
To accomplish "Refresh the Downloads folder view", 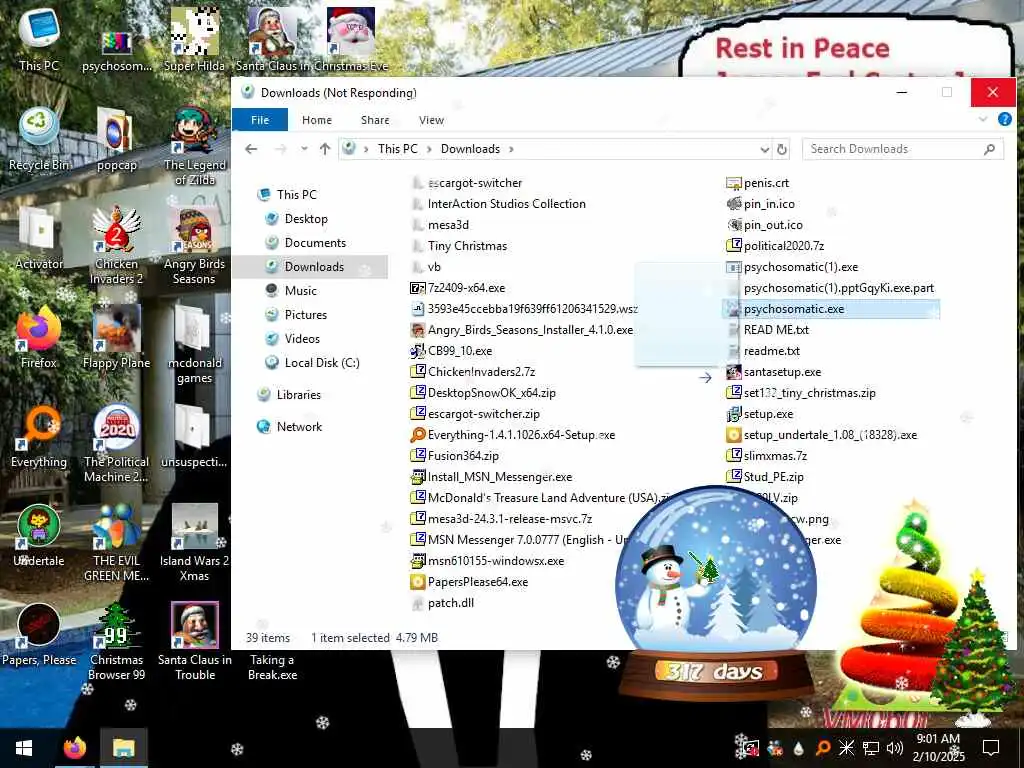I will pyautogui.click(x=782, y=149).
